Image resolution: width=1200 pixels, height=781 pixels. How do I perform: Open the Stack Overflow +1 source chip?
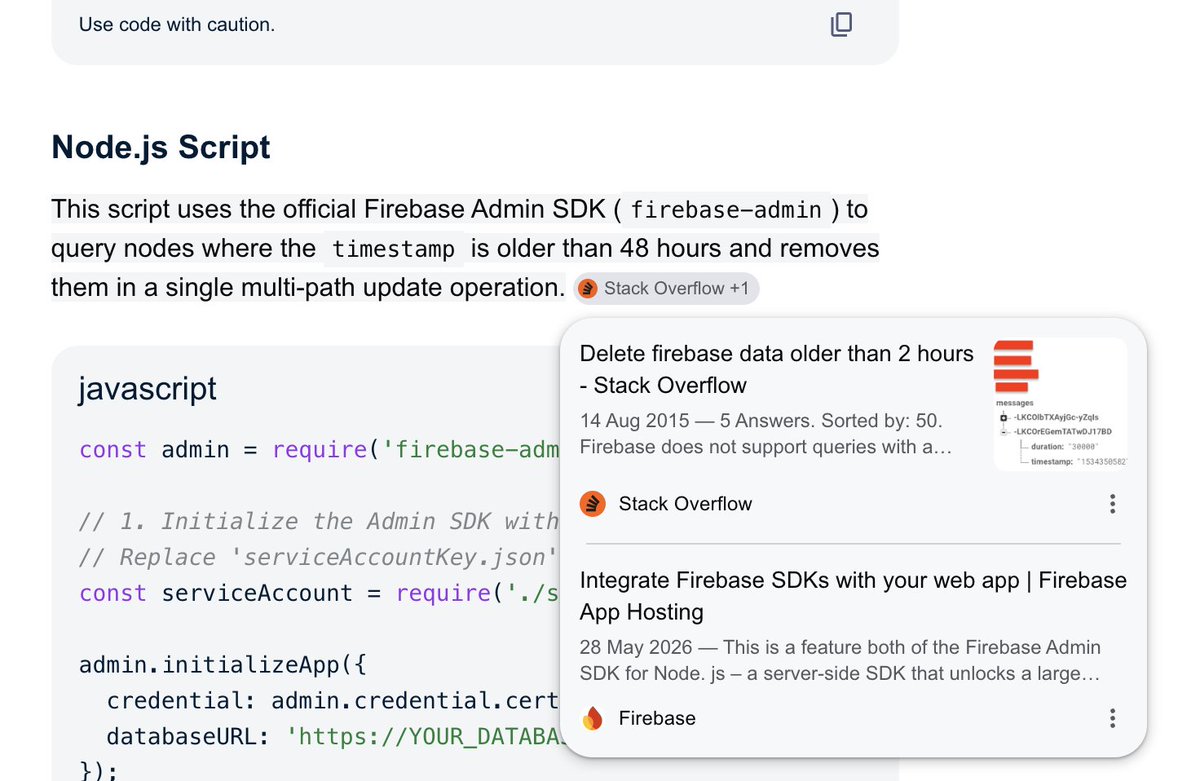pos(667,288)
